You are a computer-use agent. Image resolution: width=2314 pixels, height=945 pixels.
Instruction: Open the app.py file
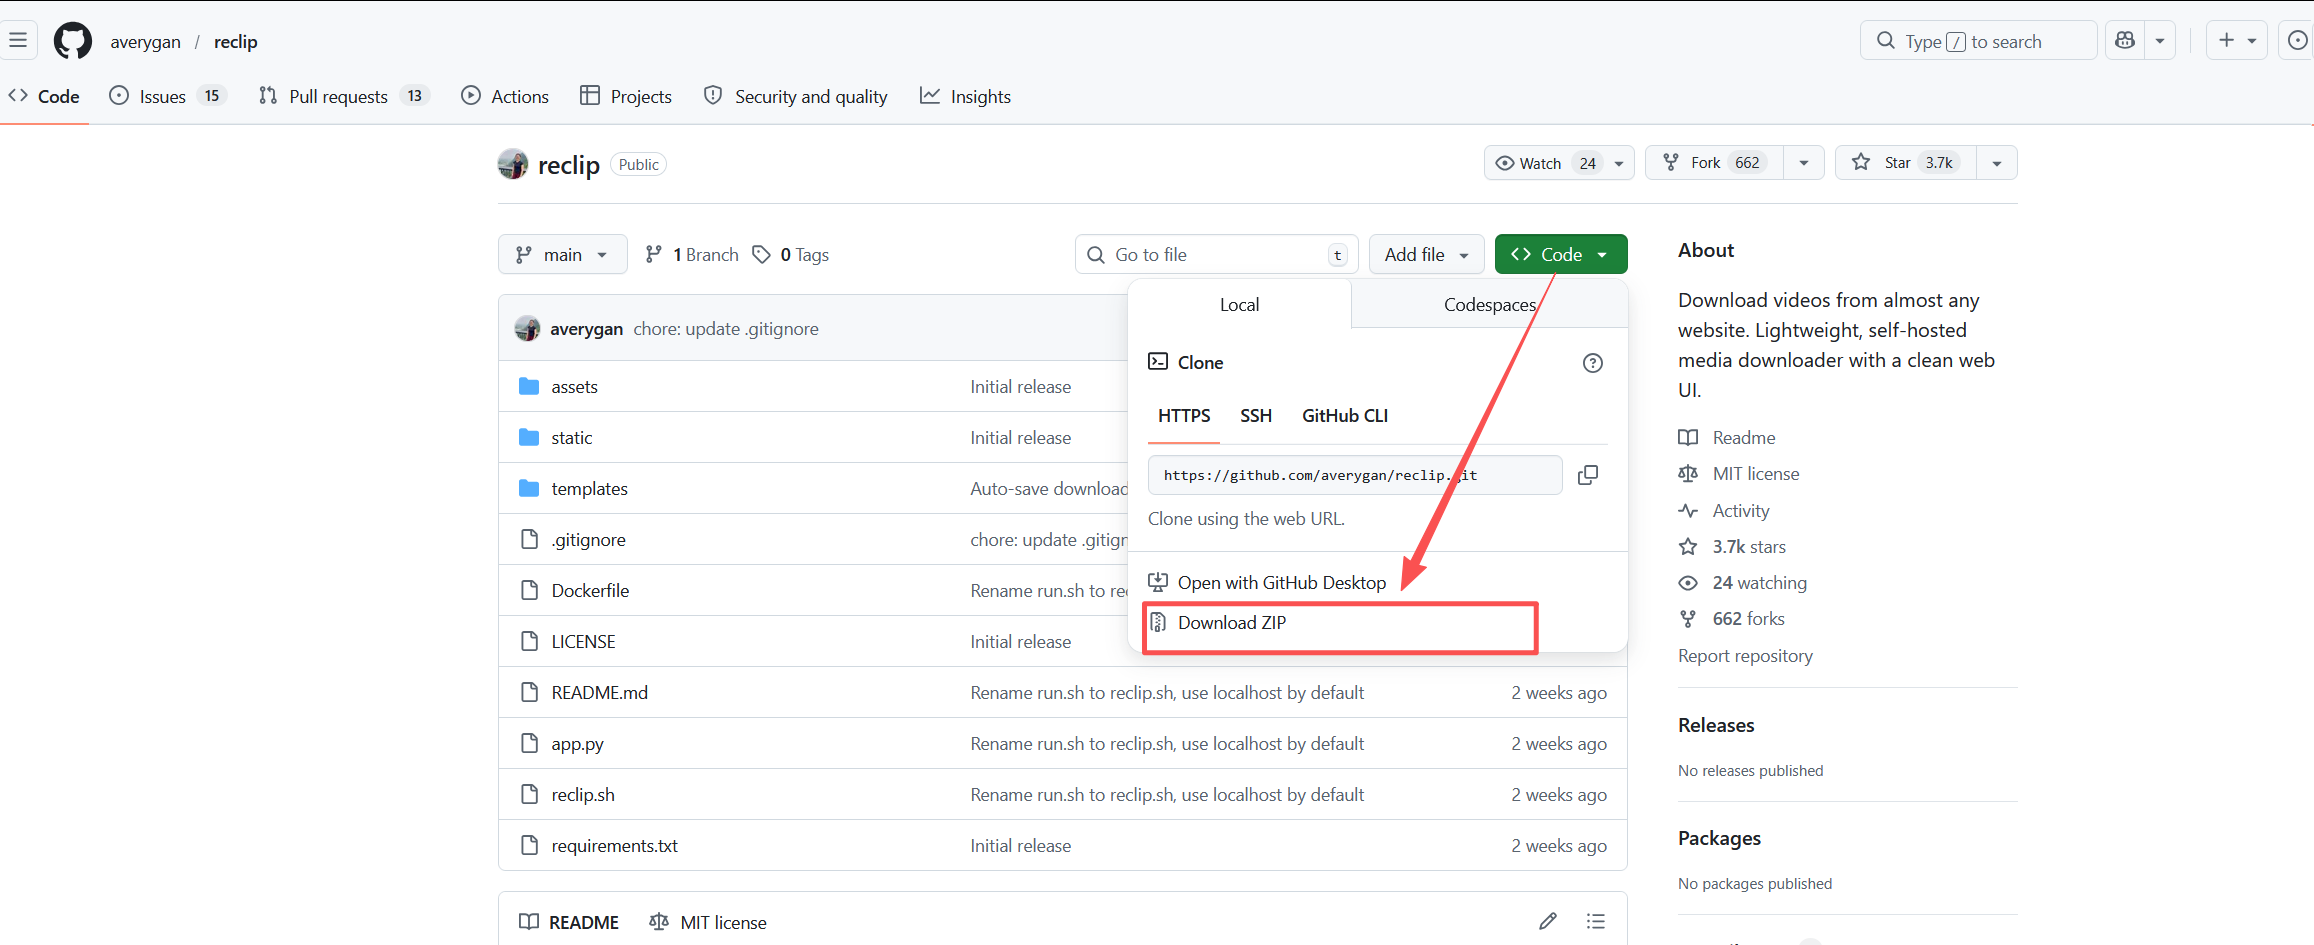[578, 744]
